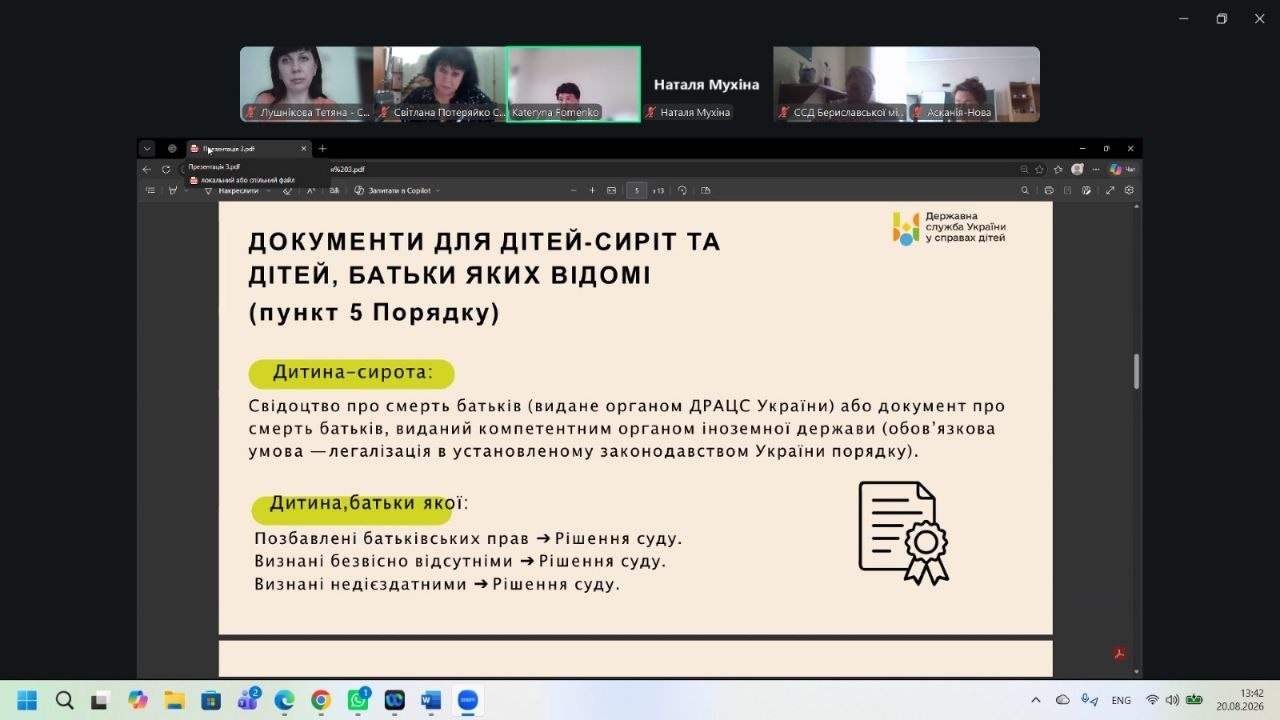Select the highlight tool in PDF toolbar

click(173, 190)
